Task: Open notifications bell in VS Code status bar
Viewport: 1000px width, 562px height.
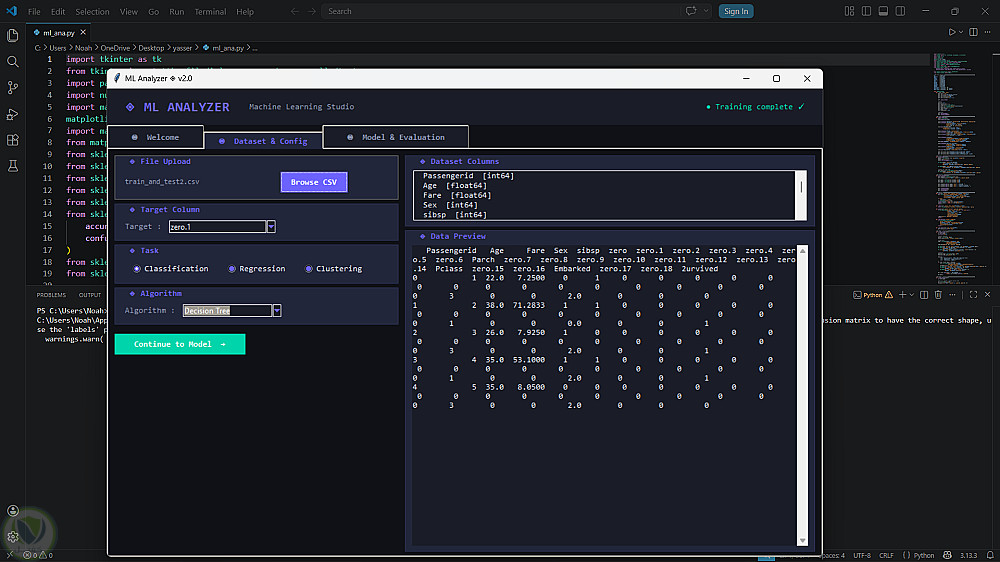Action: [990, 556]
